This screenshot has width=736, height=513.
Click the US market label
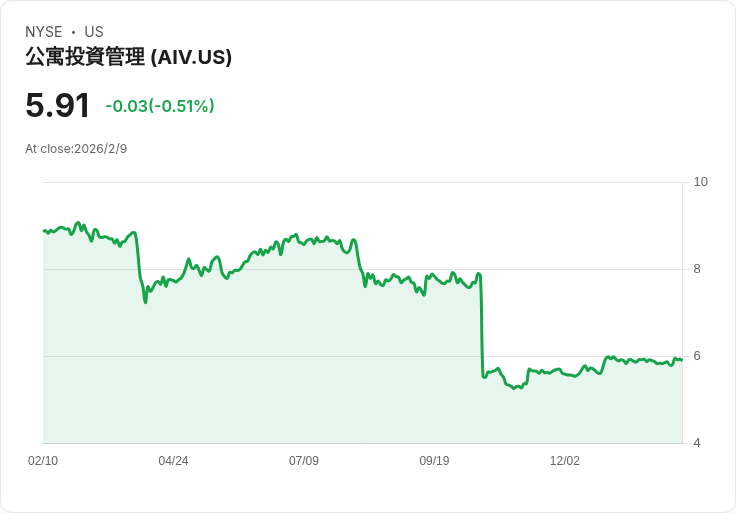94,32
